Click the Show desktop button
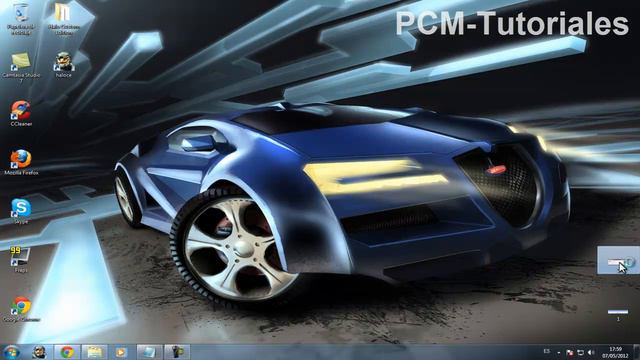640x360 pixels. click(x=637, y=353)
